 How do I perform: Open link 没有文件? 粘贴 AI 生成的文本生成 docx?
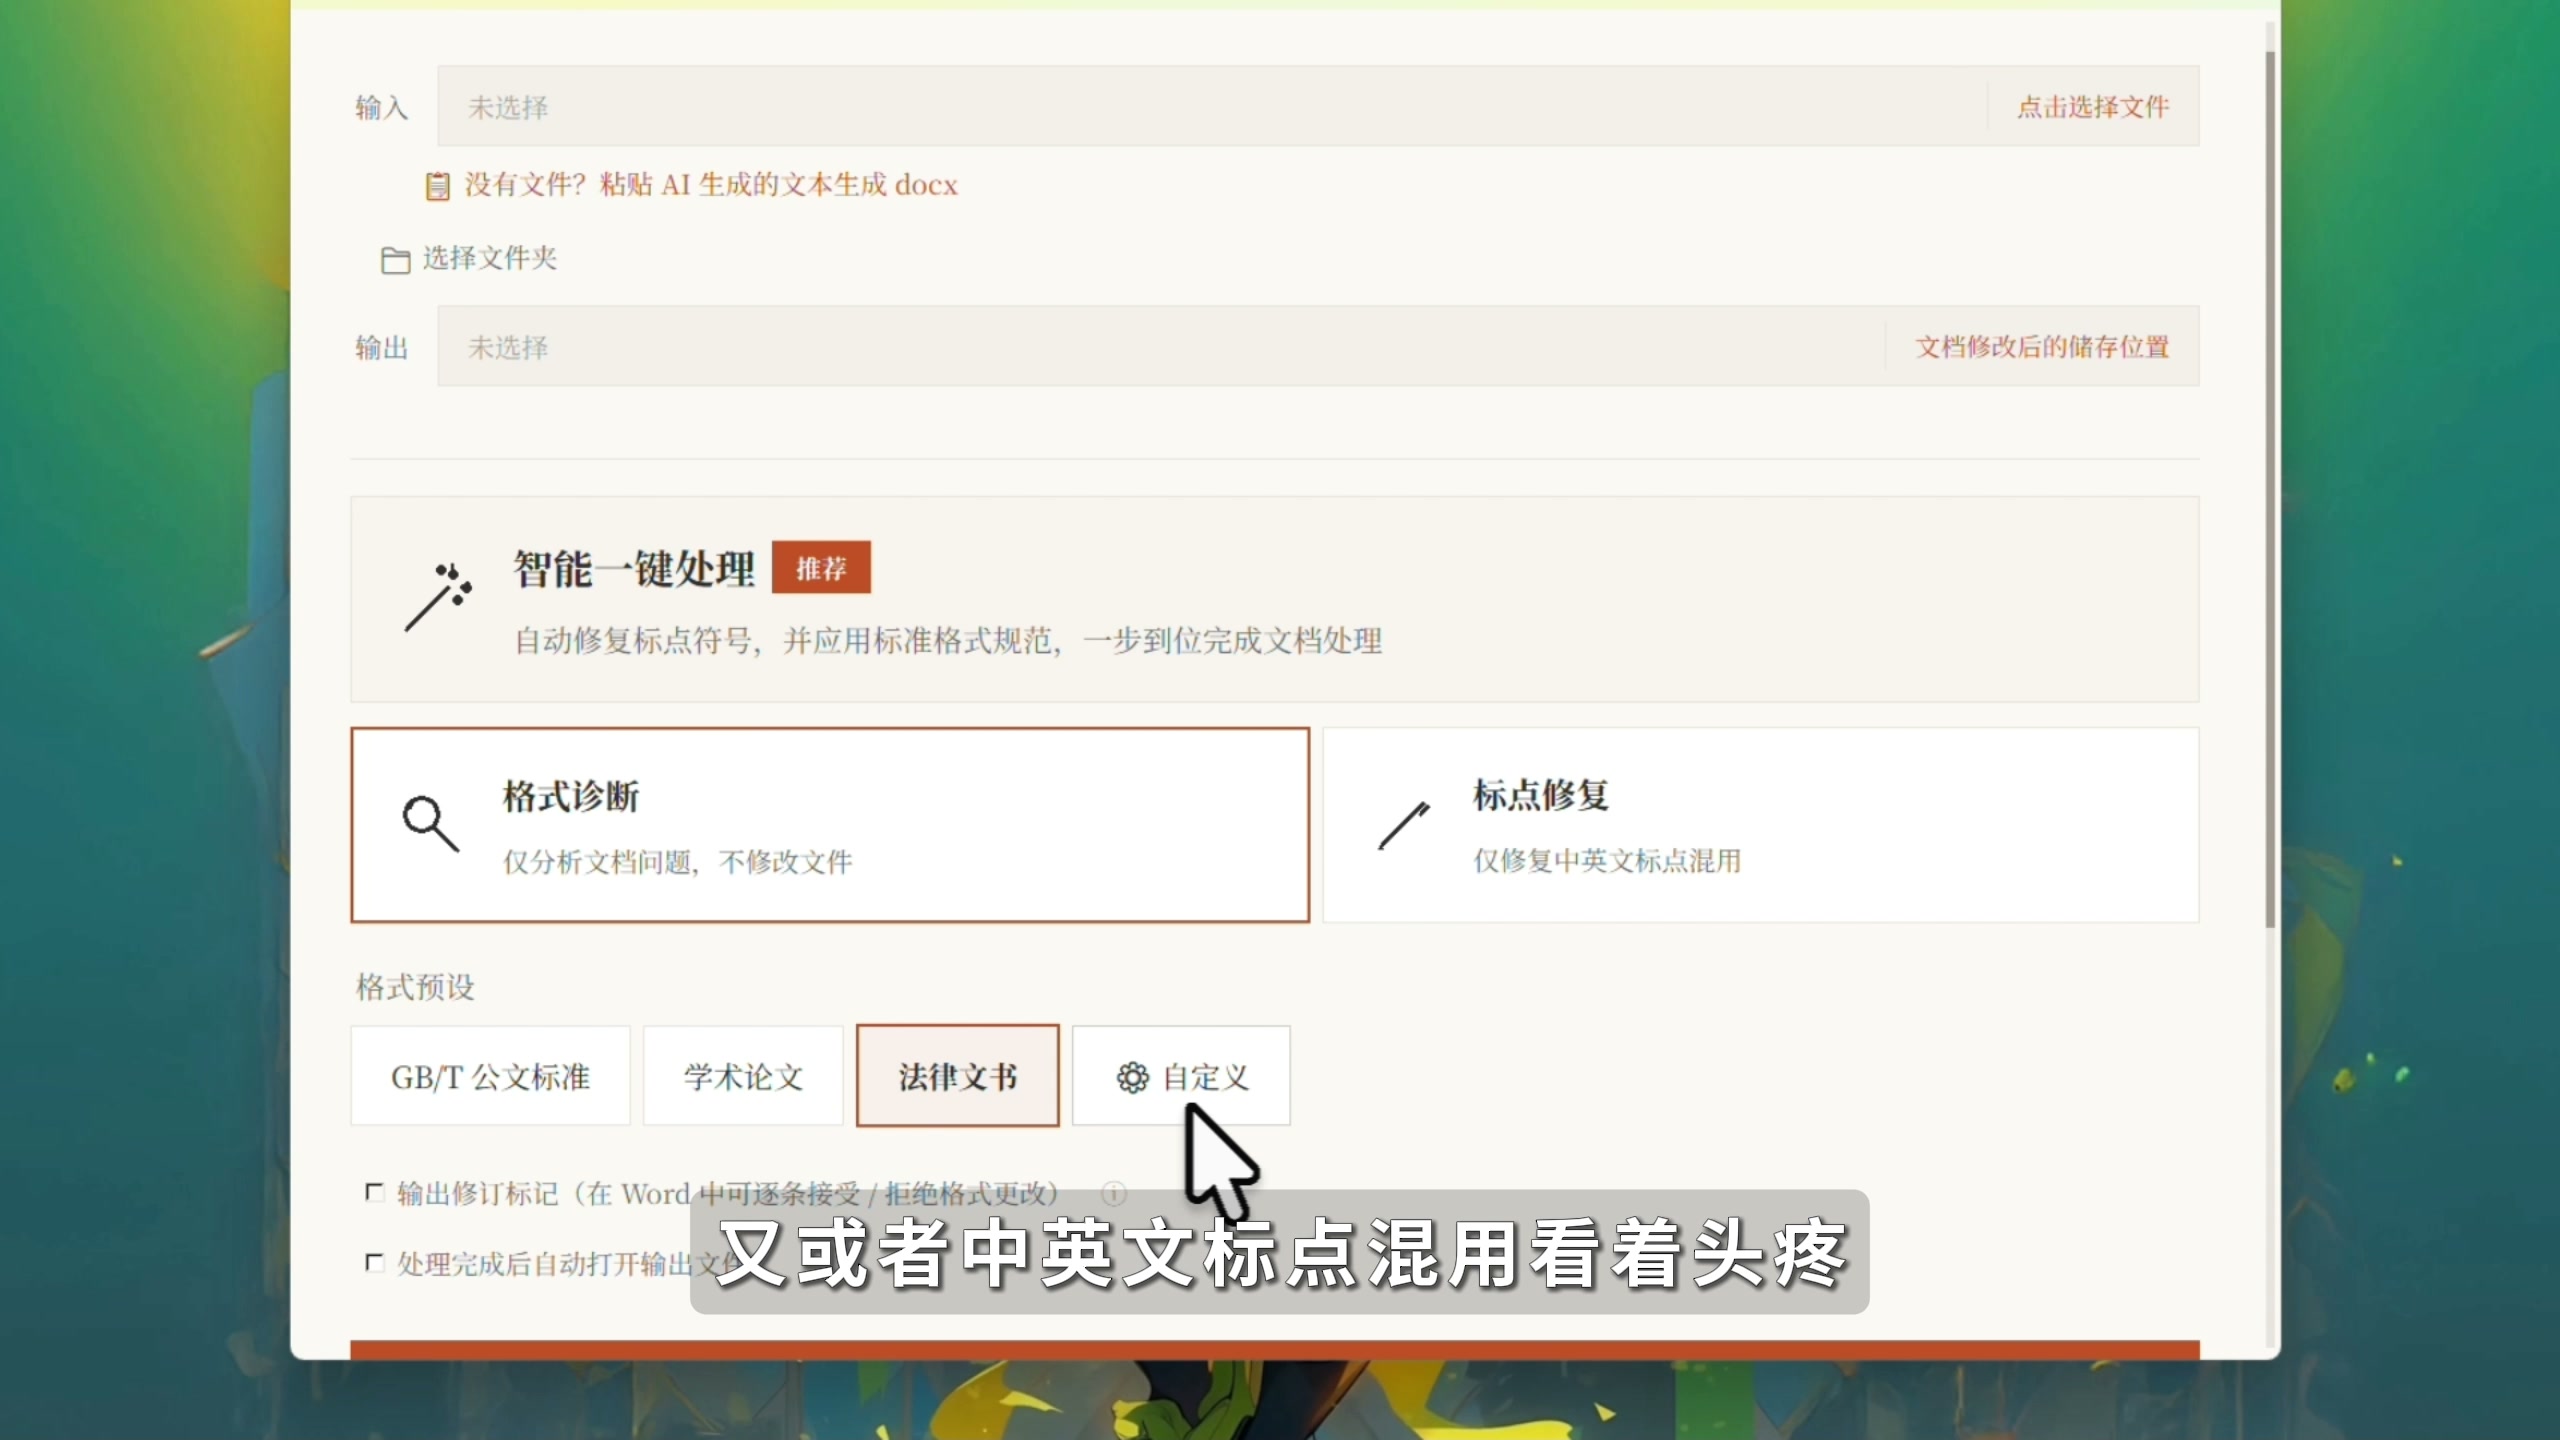711,185
